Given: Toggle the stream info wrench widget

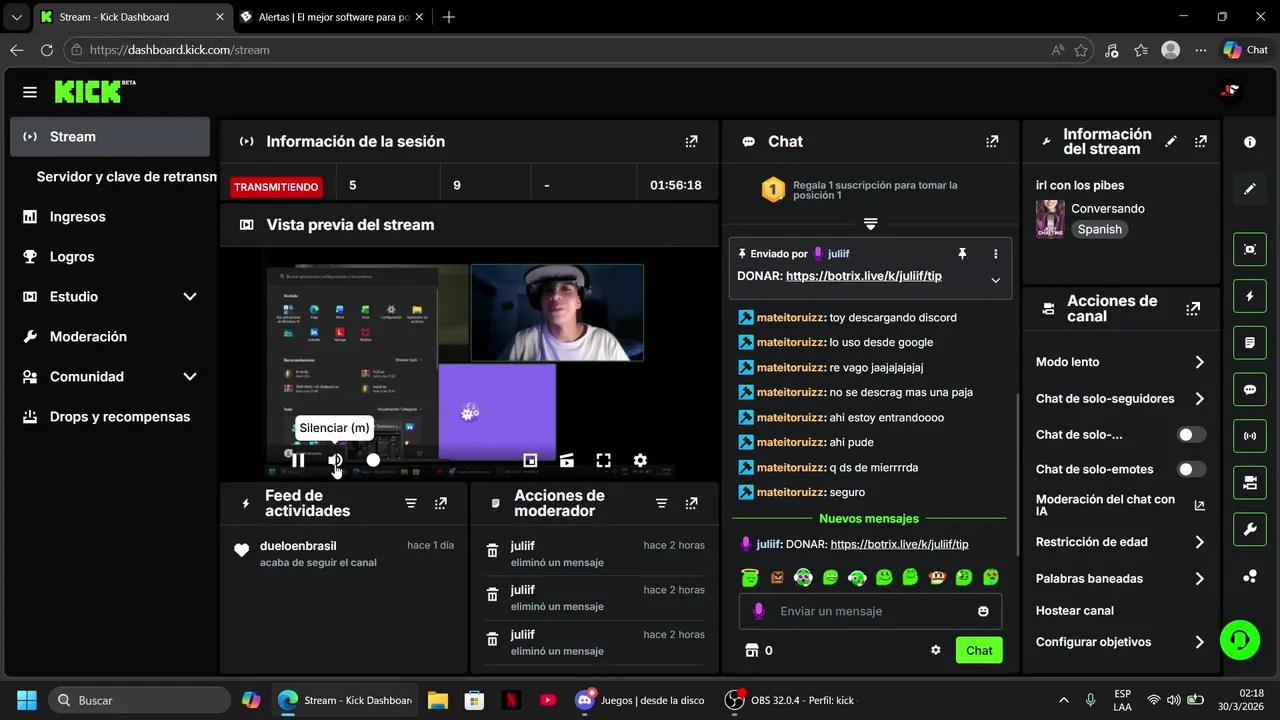Looking at the screenshot, I should click(1250, 529).
